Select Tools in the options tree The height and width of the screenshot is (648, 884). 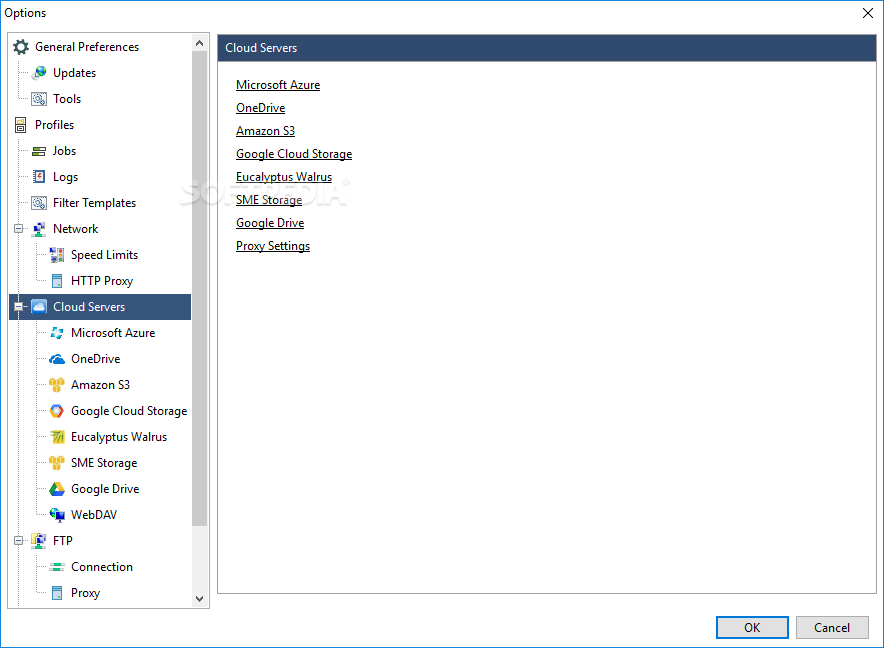(67, 99)
